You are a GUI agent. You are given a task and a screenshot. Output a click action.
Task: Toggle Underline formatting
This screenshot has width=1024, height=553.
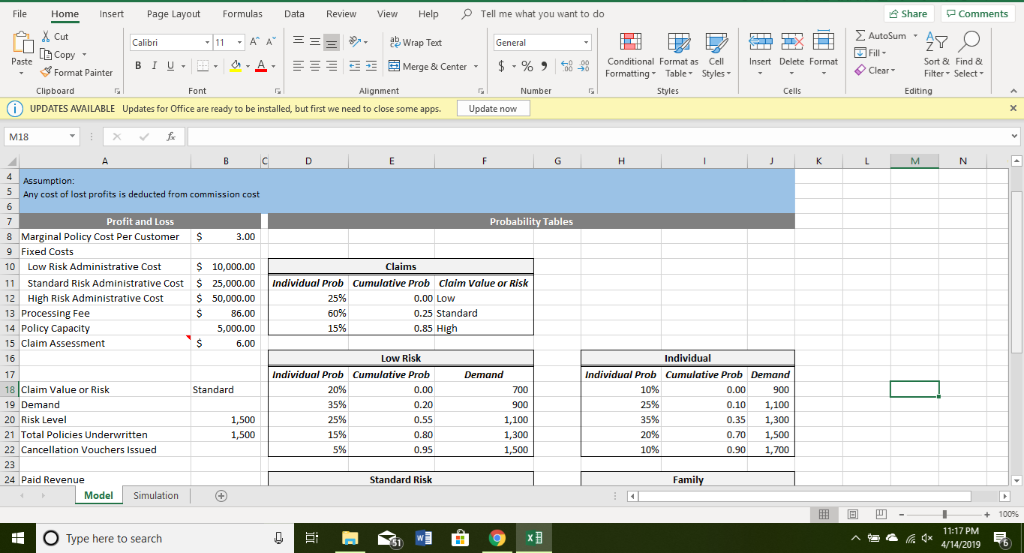[170, 65]
